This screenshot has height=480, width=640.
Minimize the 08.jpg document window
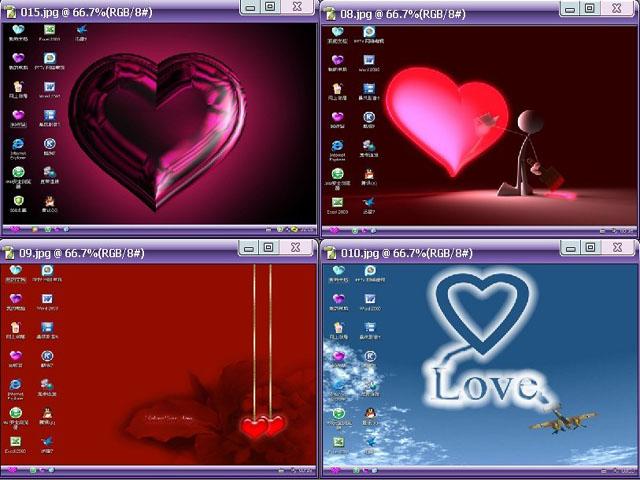tap(570, 9)
